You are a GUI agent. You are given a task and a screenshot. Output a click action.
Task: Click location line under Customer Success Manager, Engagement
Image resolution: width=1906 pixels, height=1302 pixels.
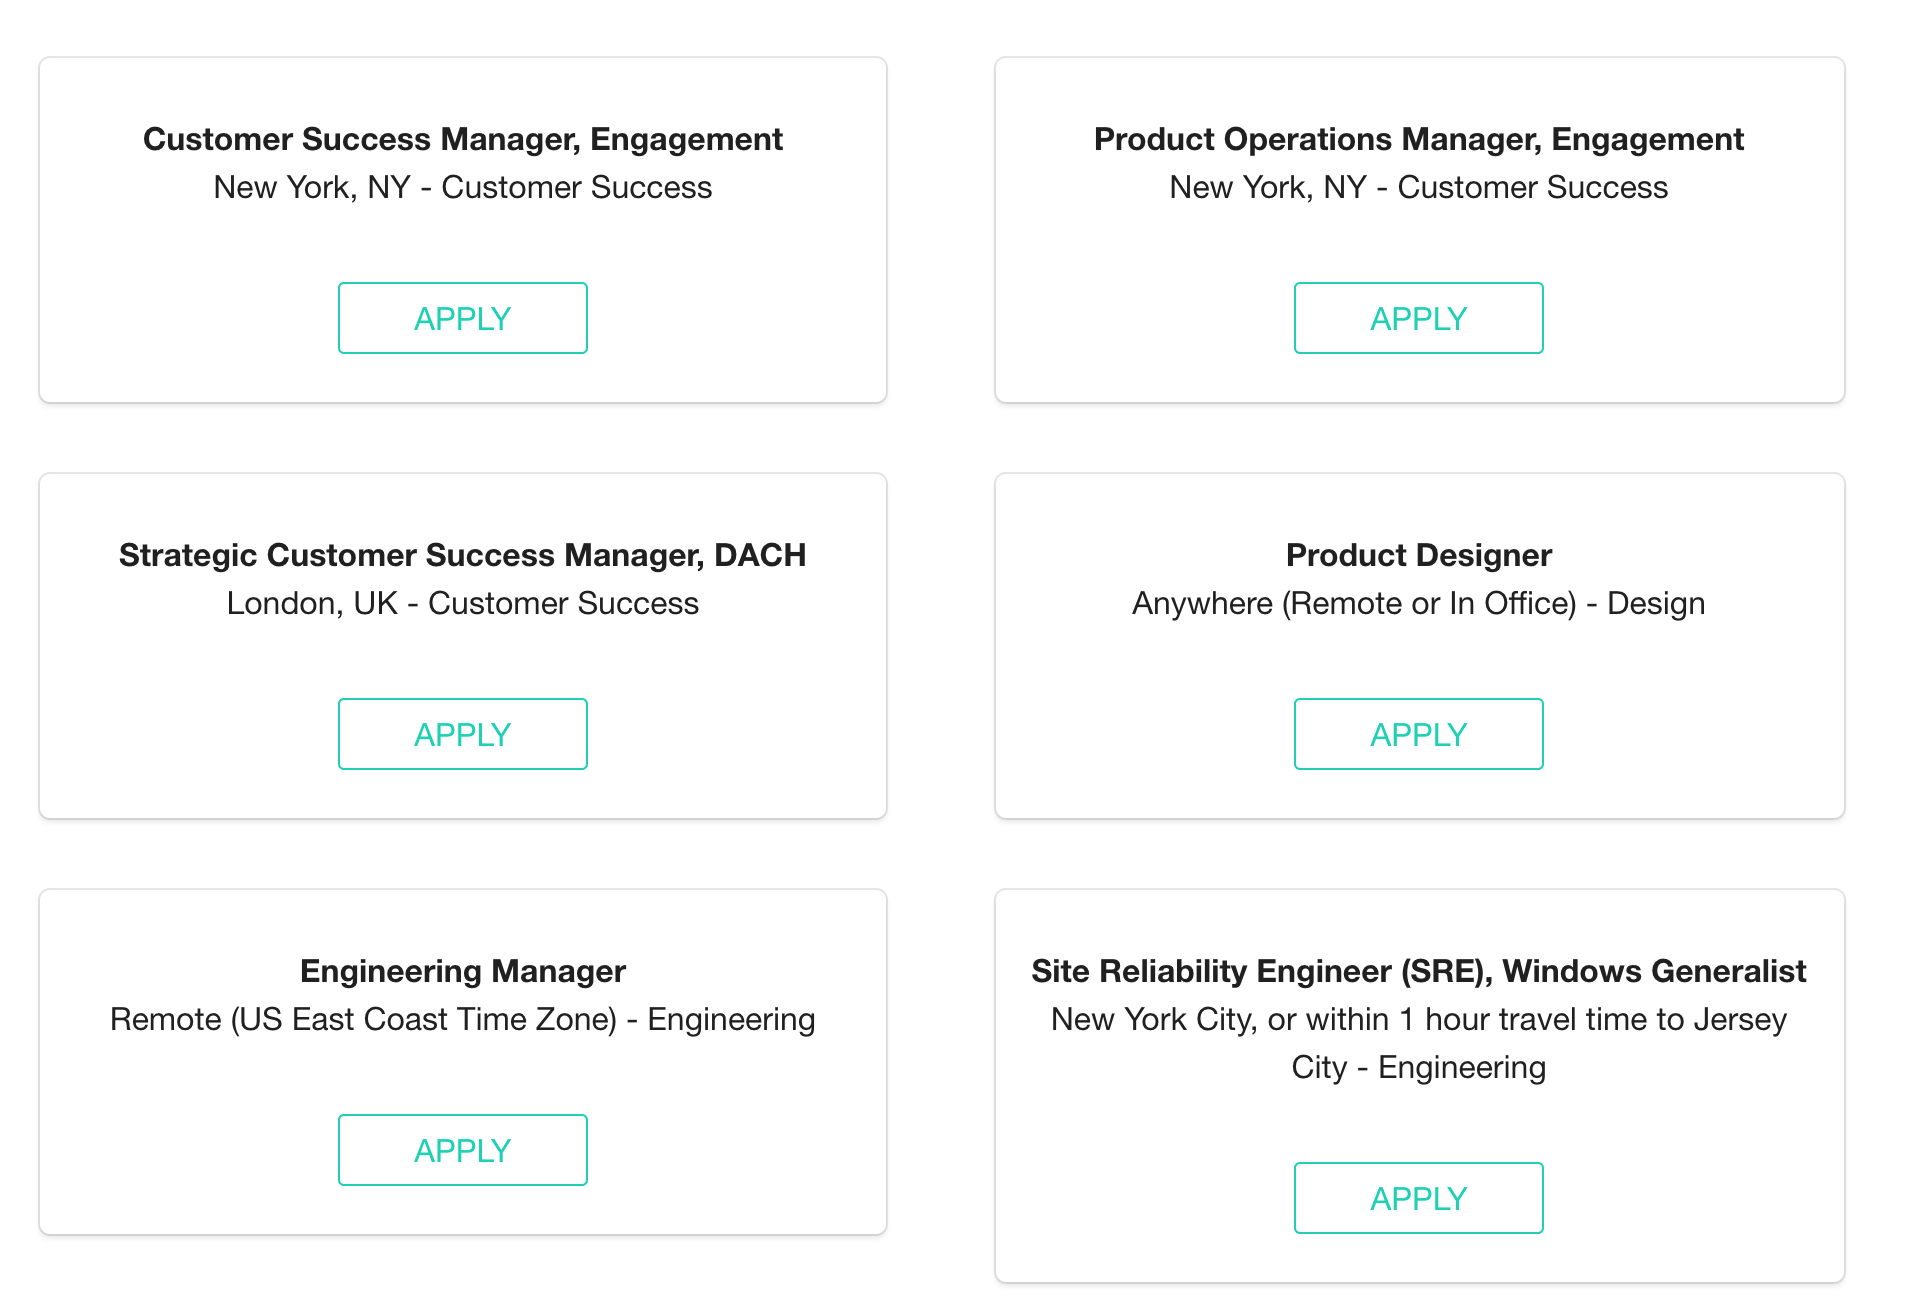[x=462, y=187]
